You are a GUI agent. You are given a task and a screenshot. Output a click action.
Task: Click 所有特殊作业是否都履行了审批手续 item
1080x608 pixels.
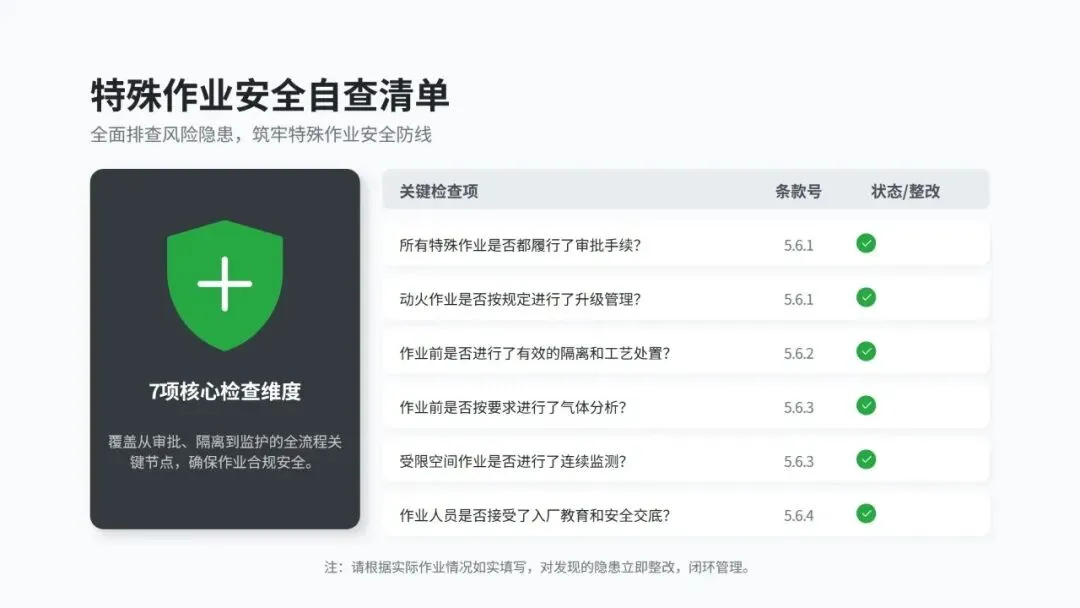pyautogui.click(x=520, y=245)
